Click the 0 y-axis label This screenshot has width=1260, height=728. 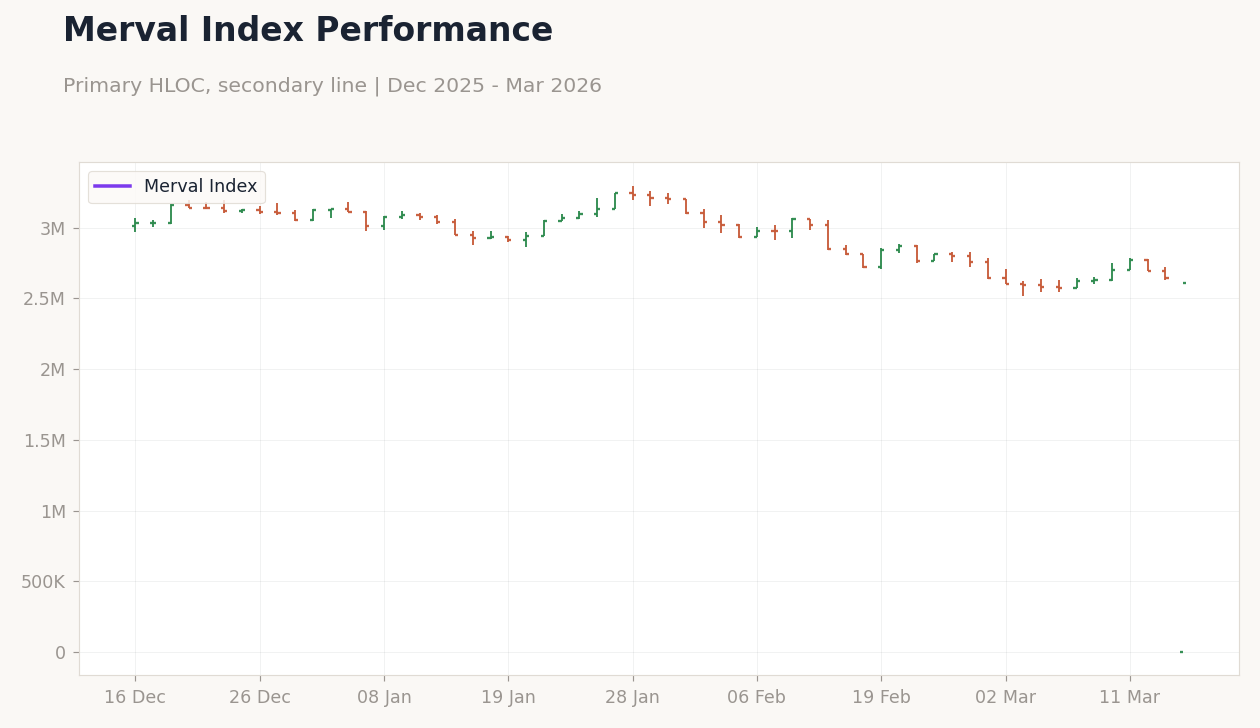60,653
